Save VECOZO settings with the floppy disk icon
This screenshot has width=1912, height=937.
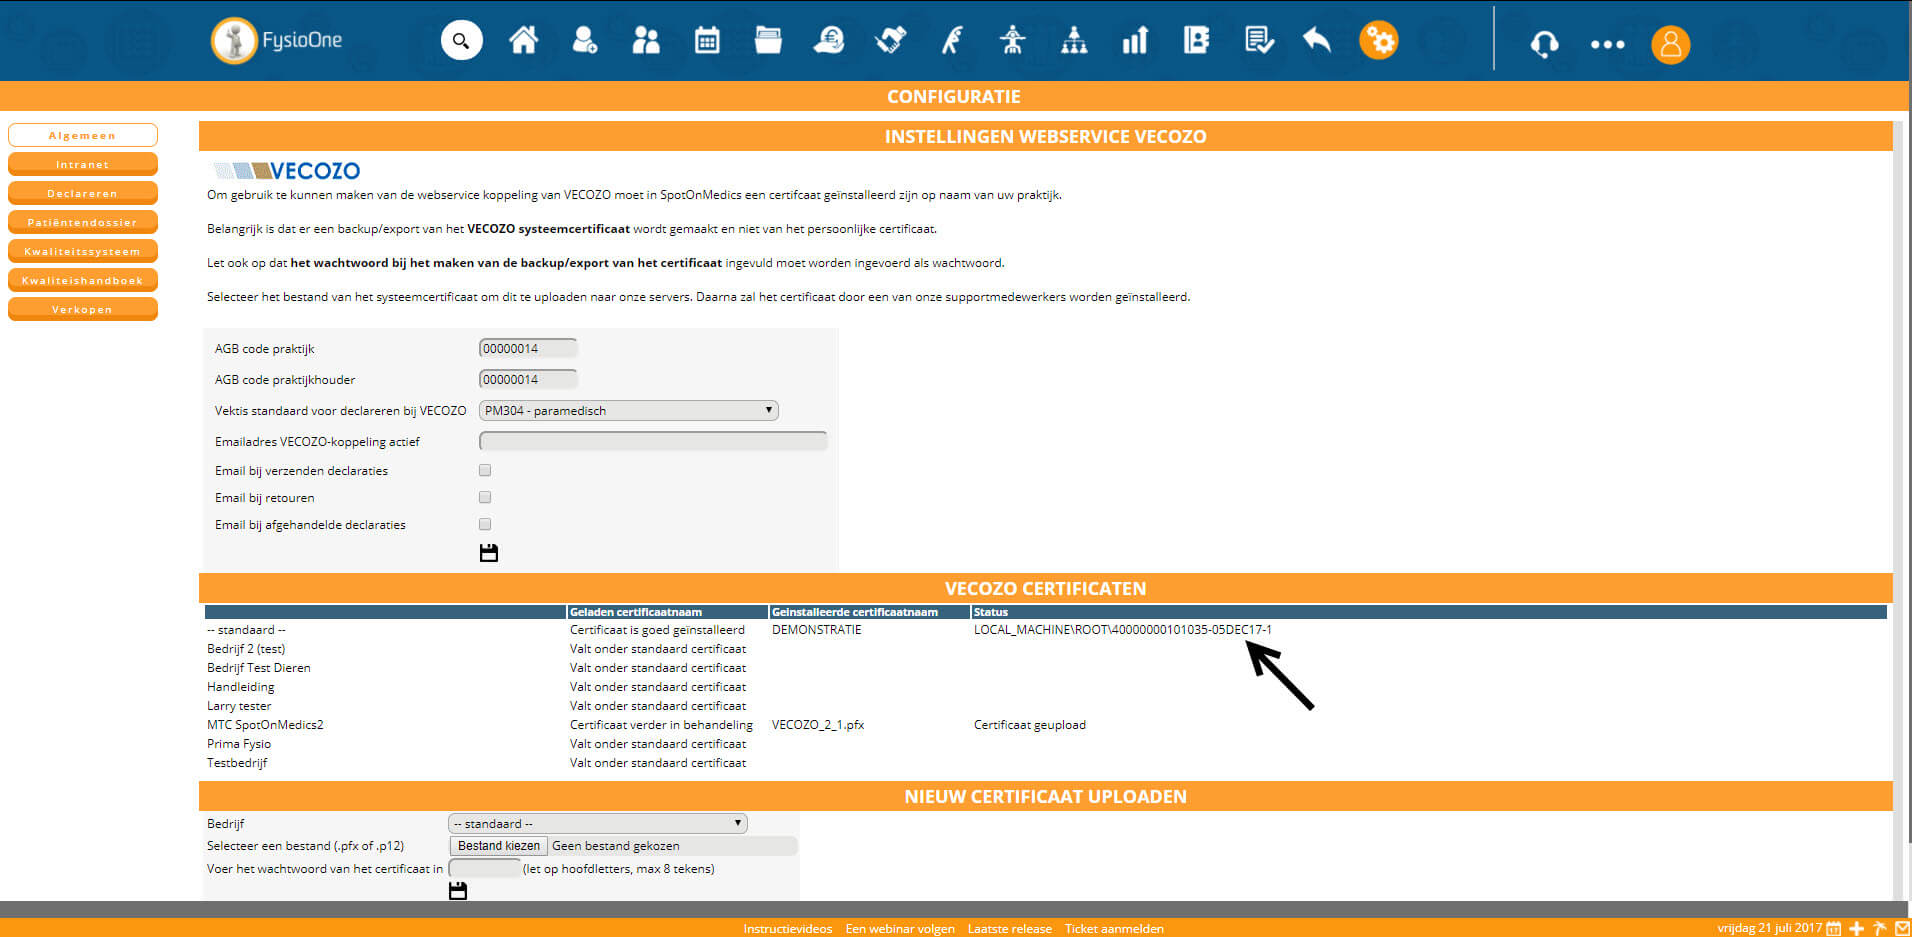click(x=488, y=551)
